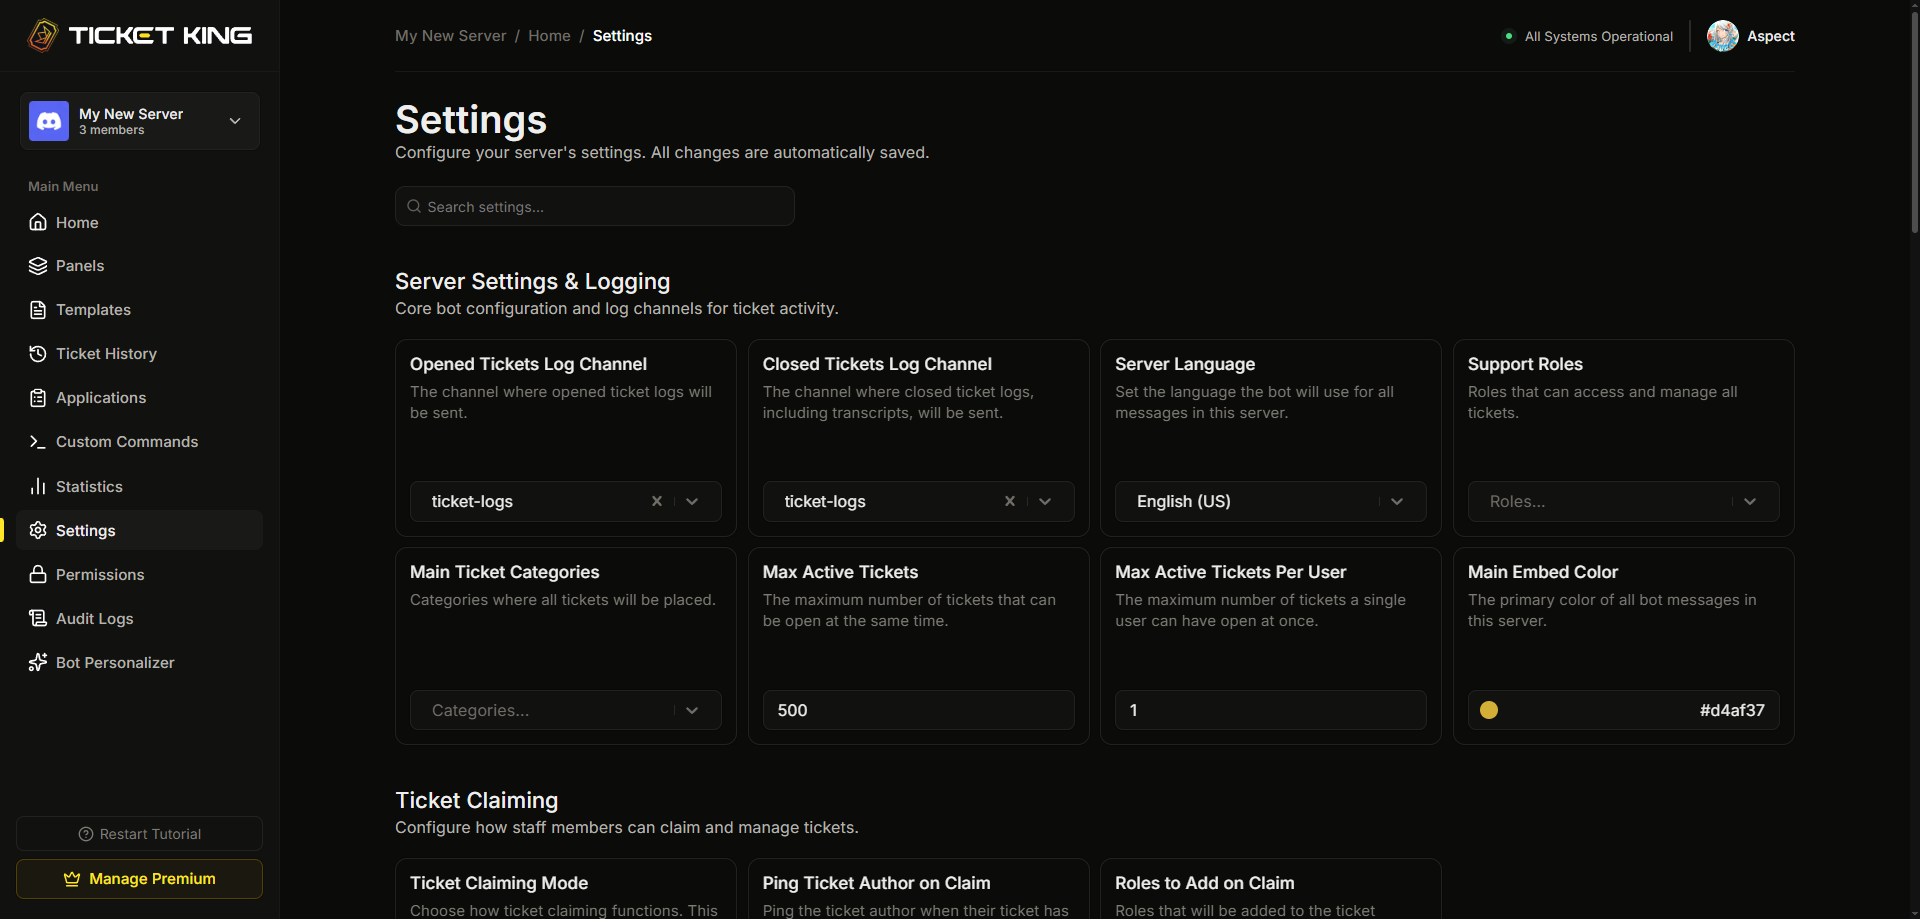1920x919 pixels.
Task: Click the Settings breadcrumb text
Action: pyautogui.click(x=622, y=36)
